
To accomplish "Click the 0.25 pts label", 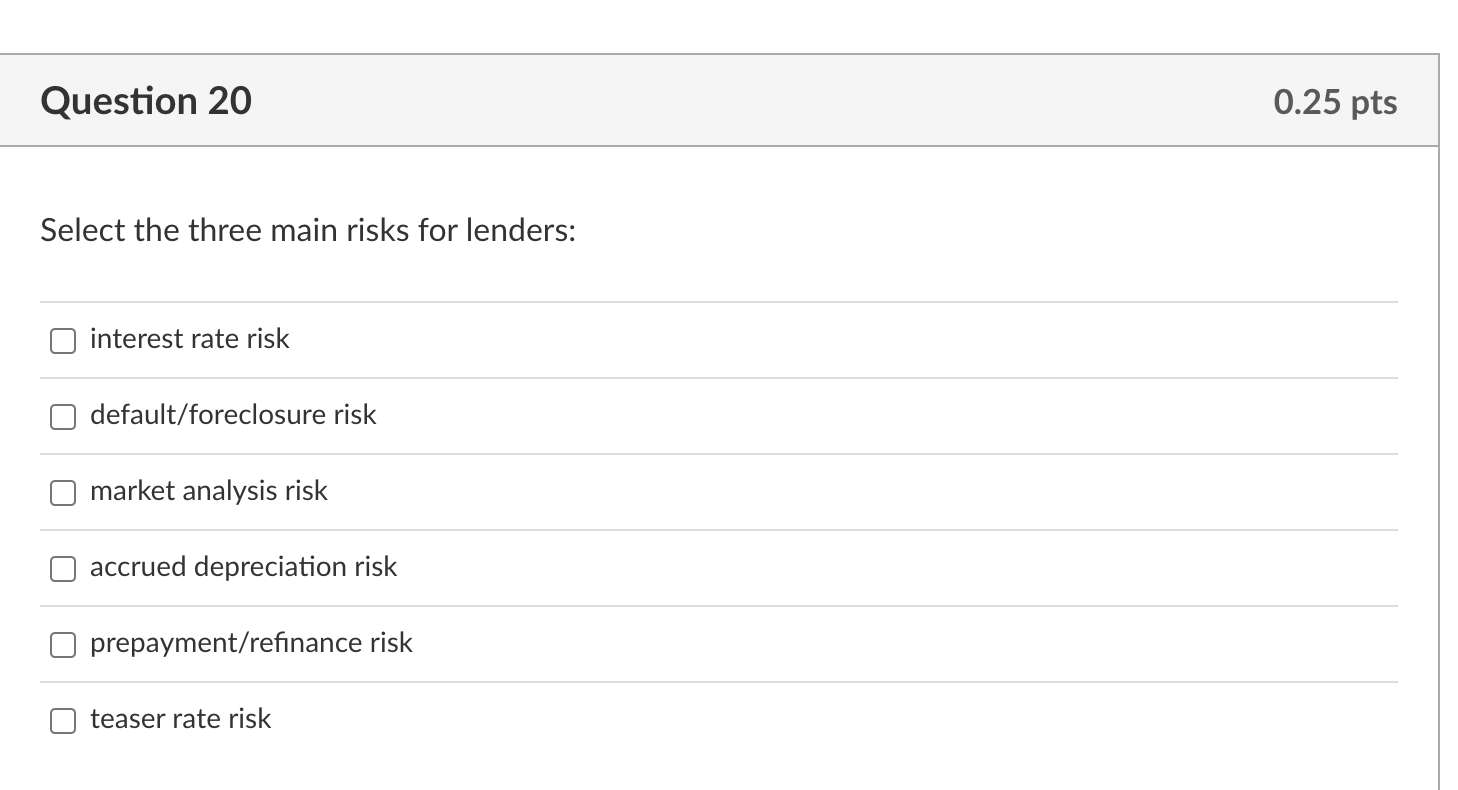I will coord(1336,100).
